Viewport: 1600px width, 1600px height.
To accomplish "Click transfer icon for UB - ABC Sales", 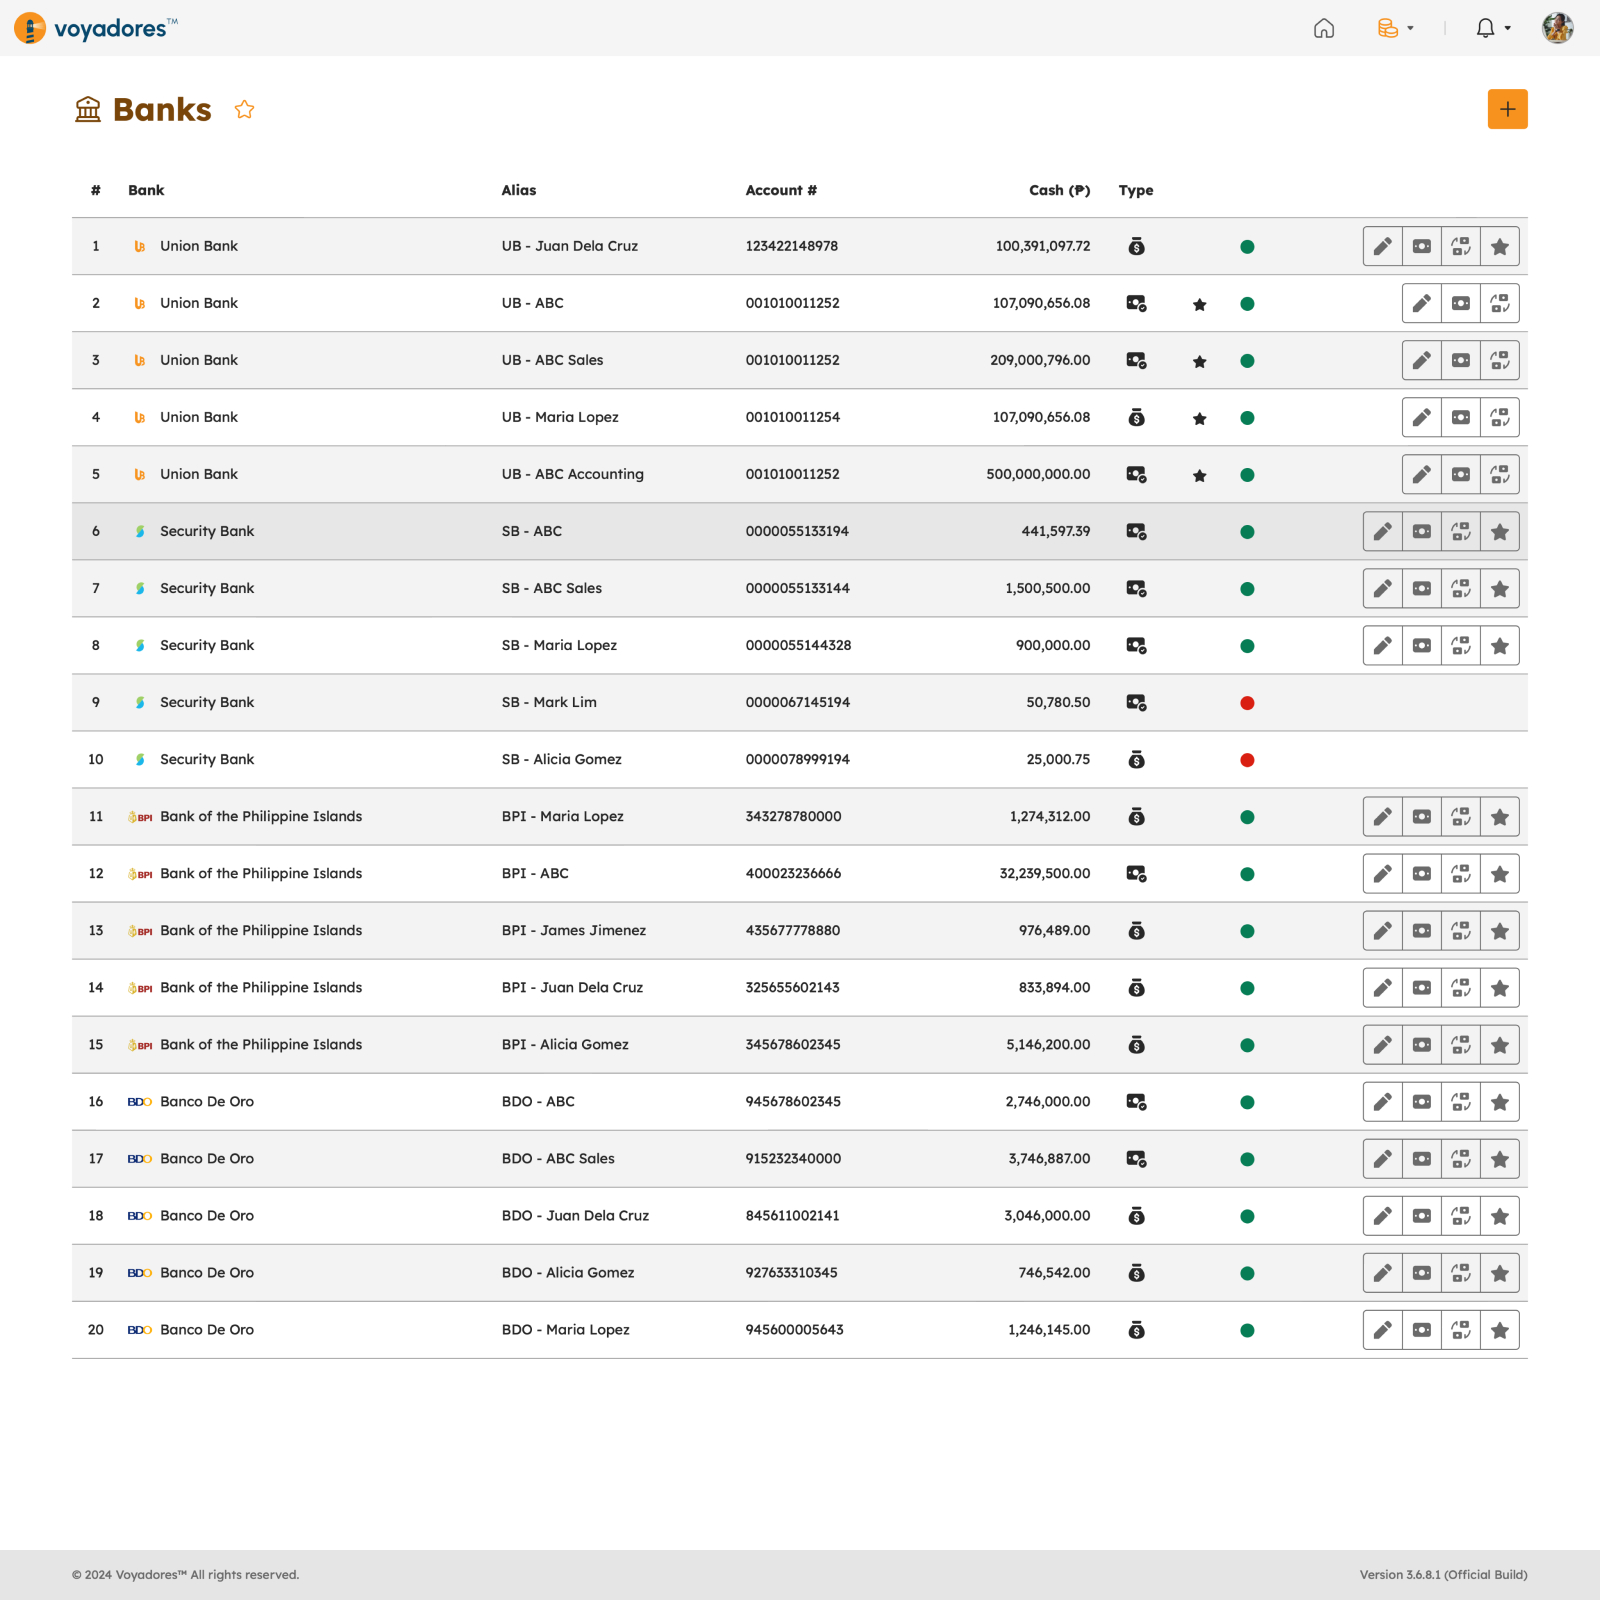I will [x=1499, y=361].
